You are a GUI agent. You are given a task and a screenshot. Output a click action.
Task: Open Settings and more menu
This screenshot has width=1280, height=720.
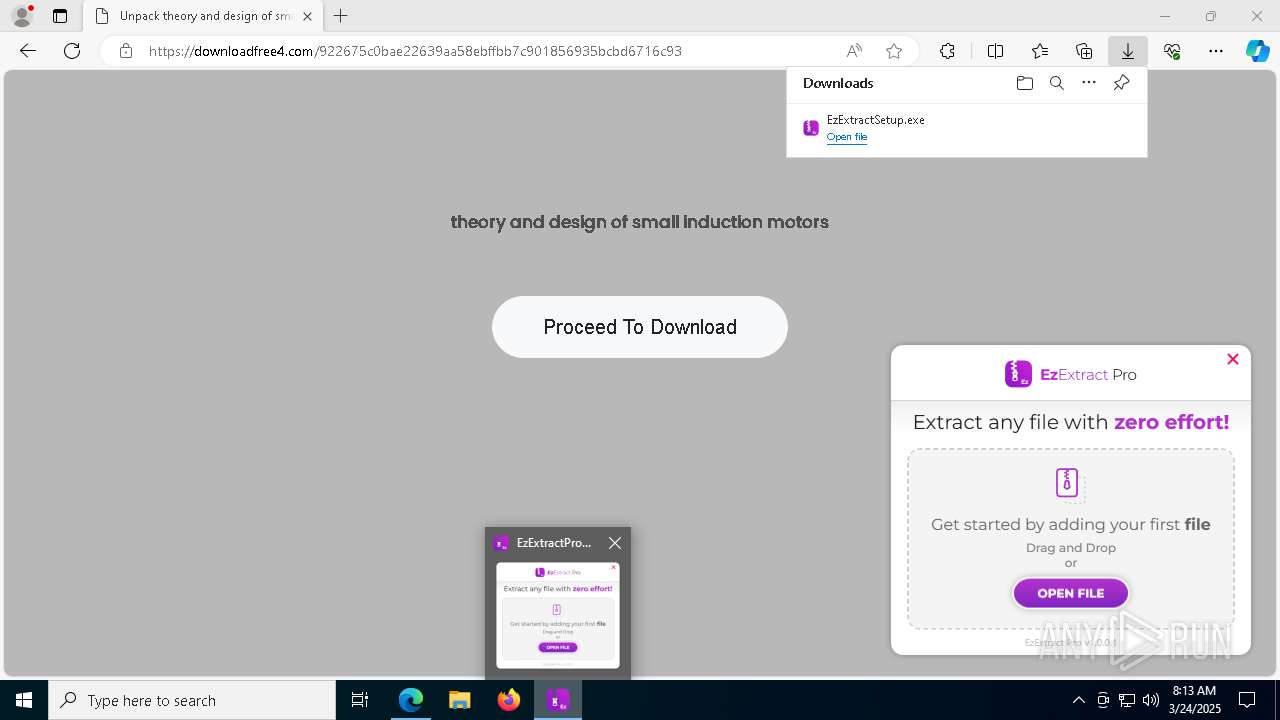point(1216,51)
